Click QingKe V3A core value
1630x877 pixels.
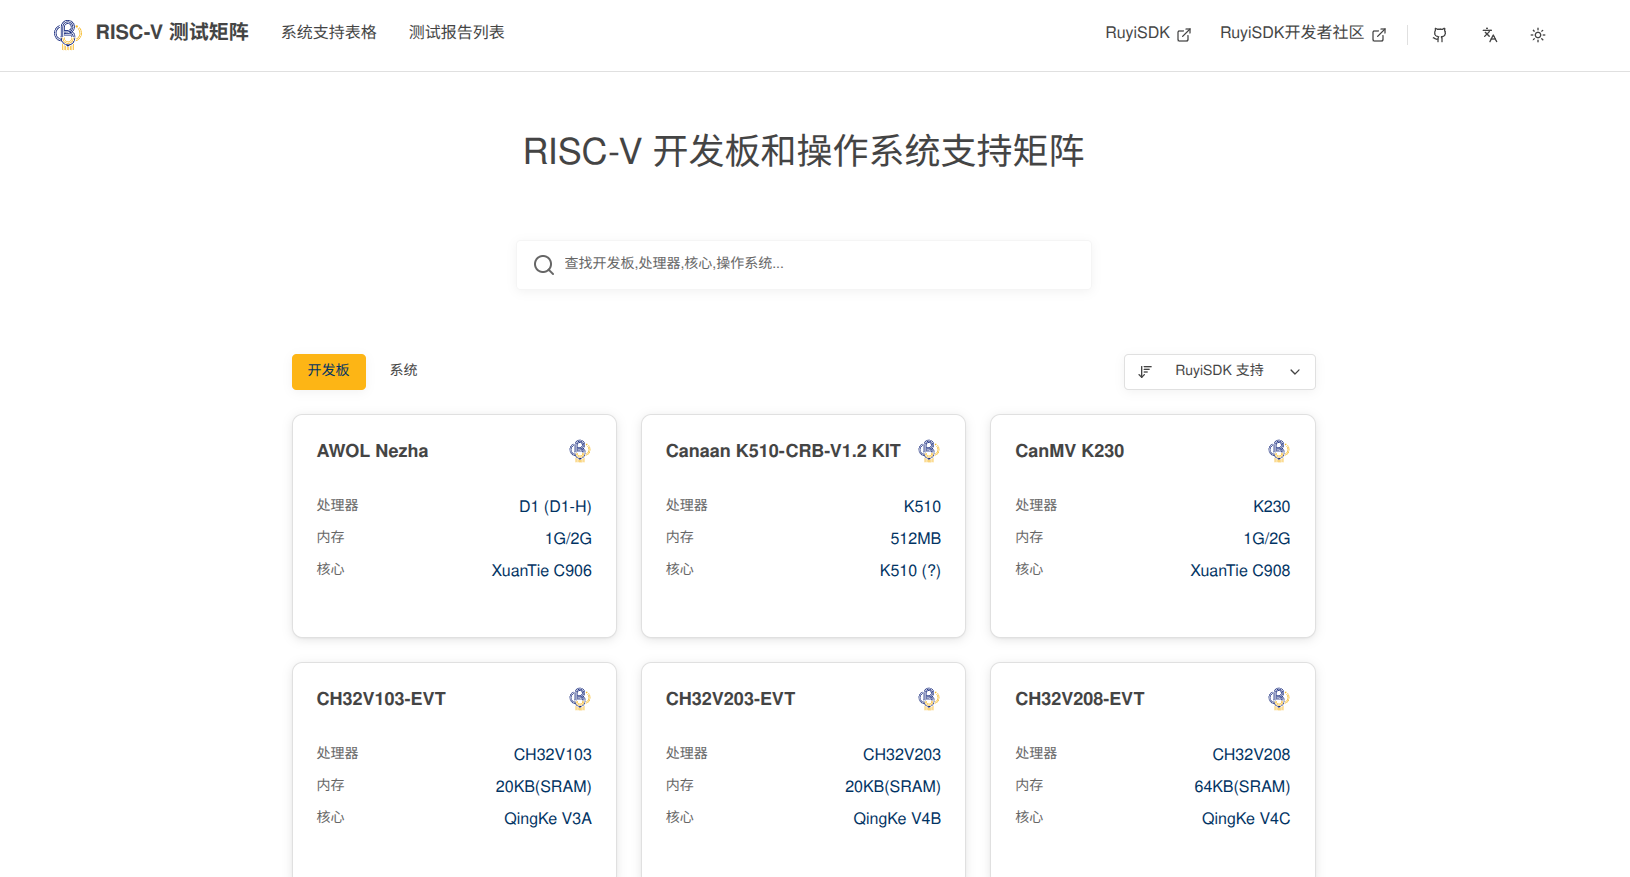coord(547,819)
